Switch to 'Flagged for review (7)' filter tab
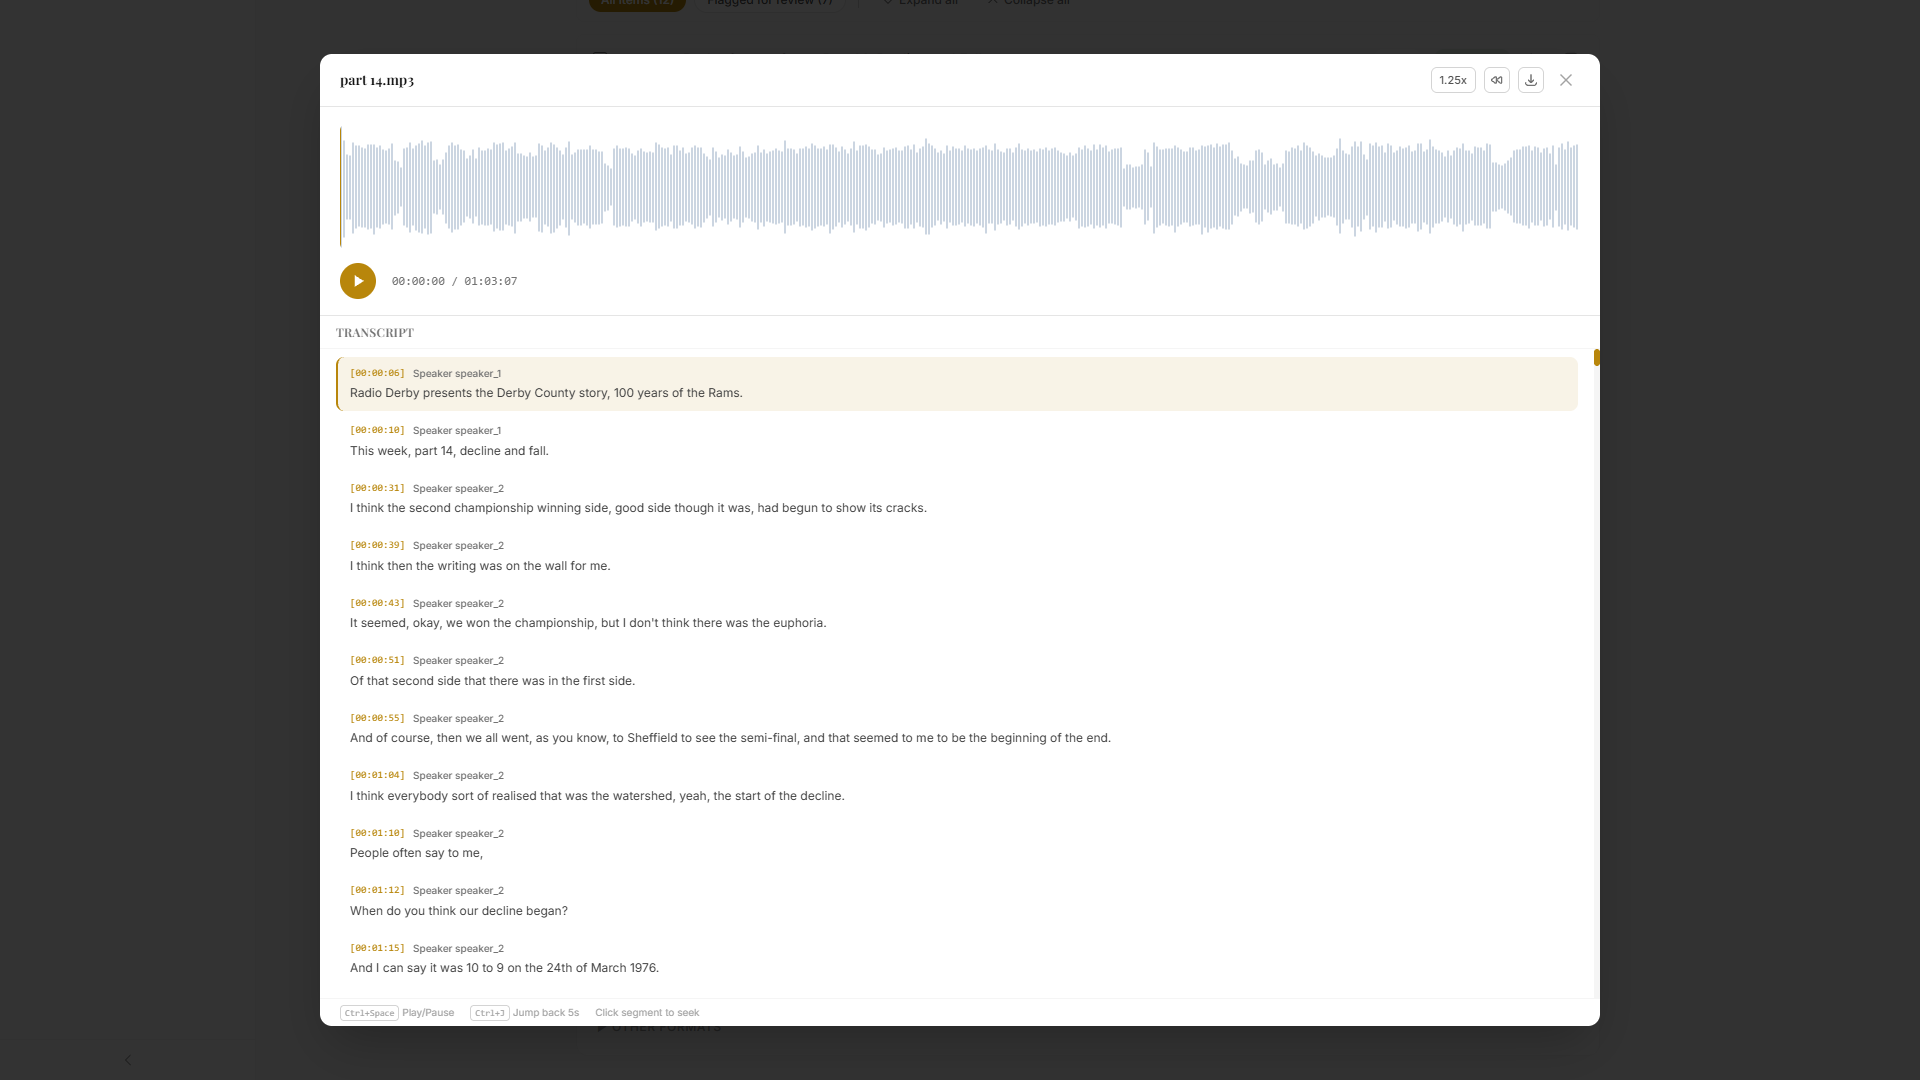 tap(769, 4)
